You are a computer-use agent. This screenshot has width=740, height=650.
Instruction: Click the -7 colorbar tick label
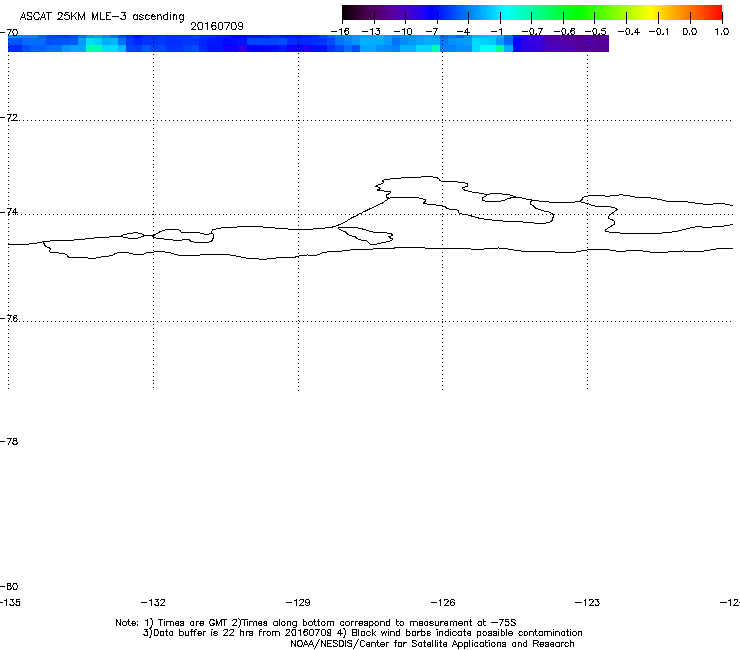(x=432, y=32)
